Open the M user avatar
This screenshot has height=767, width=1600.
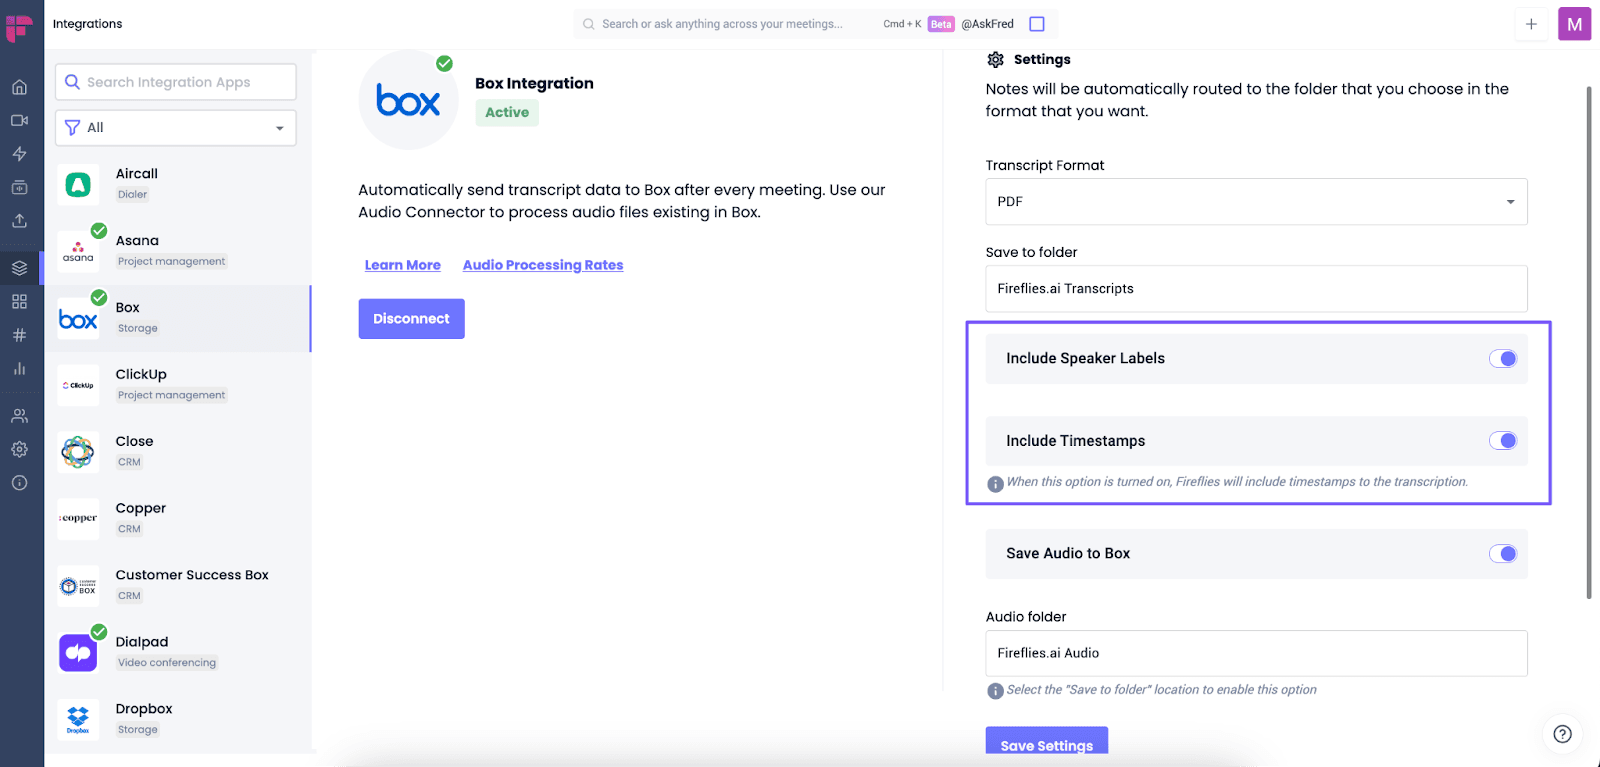(x=1575, y=24)
